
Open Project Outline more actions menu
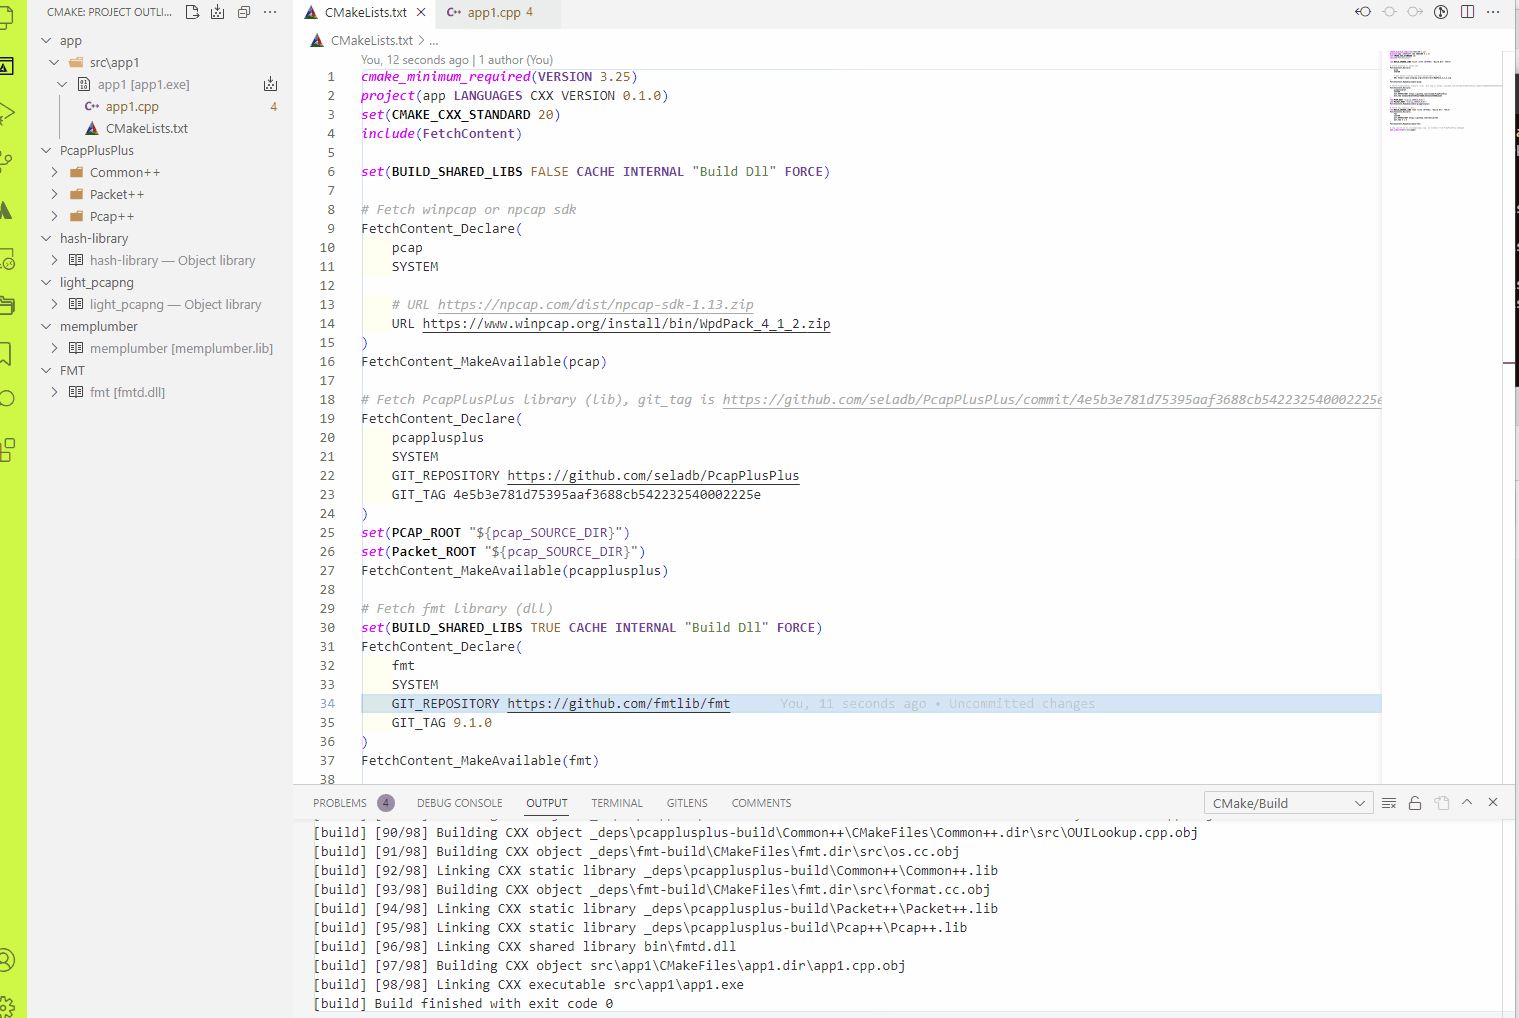tap(270, 12)
